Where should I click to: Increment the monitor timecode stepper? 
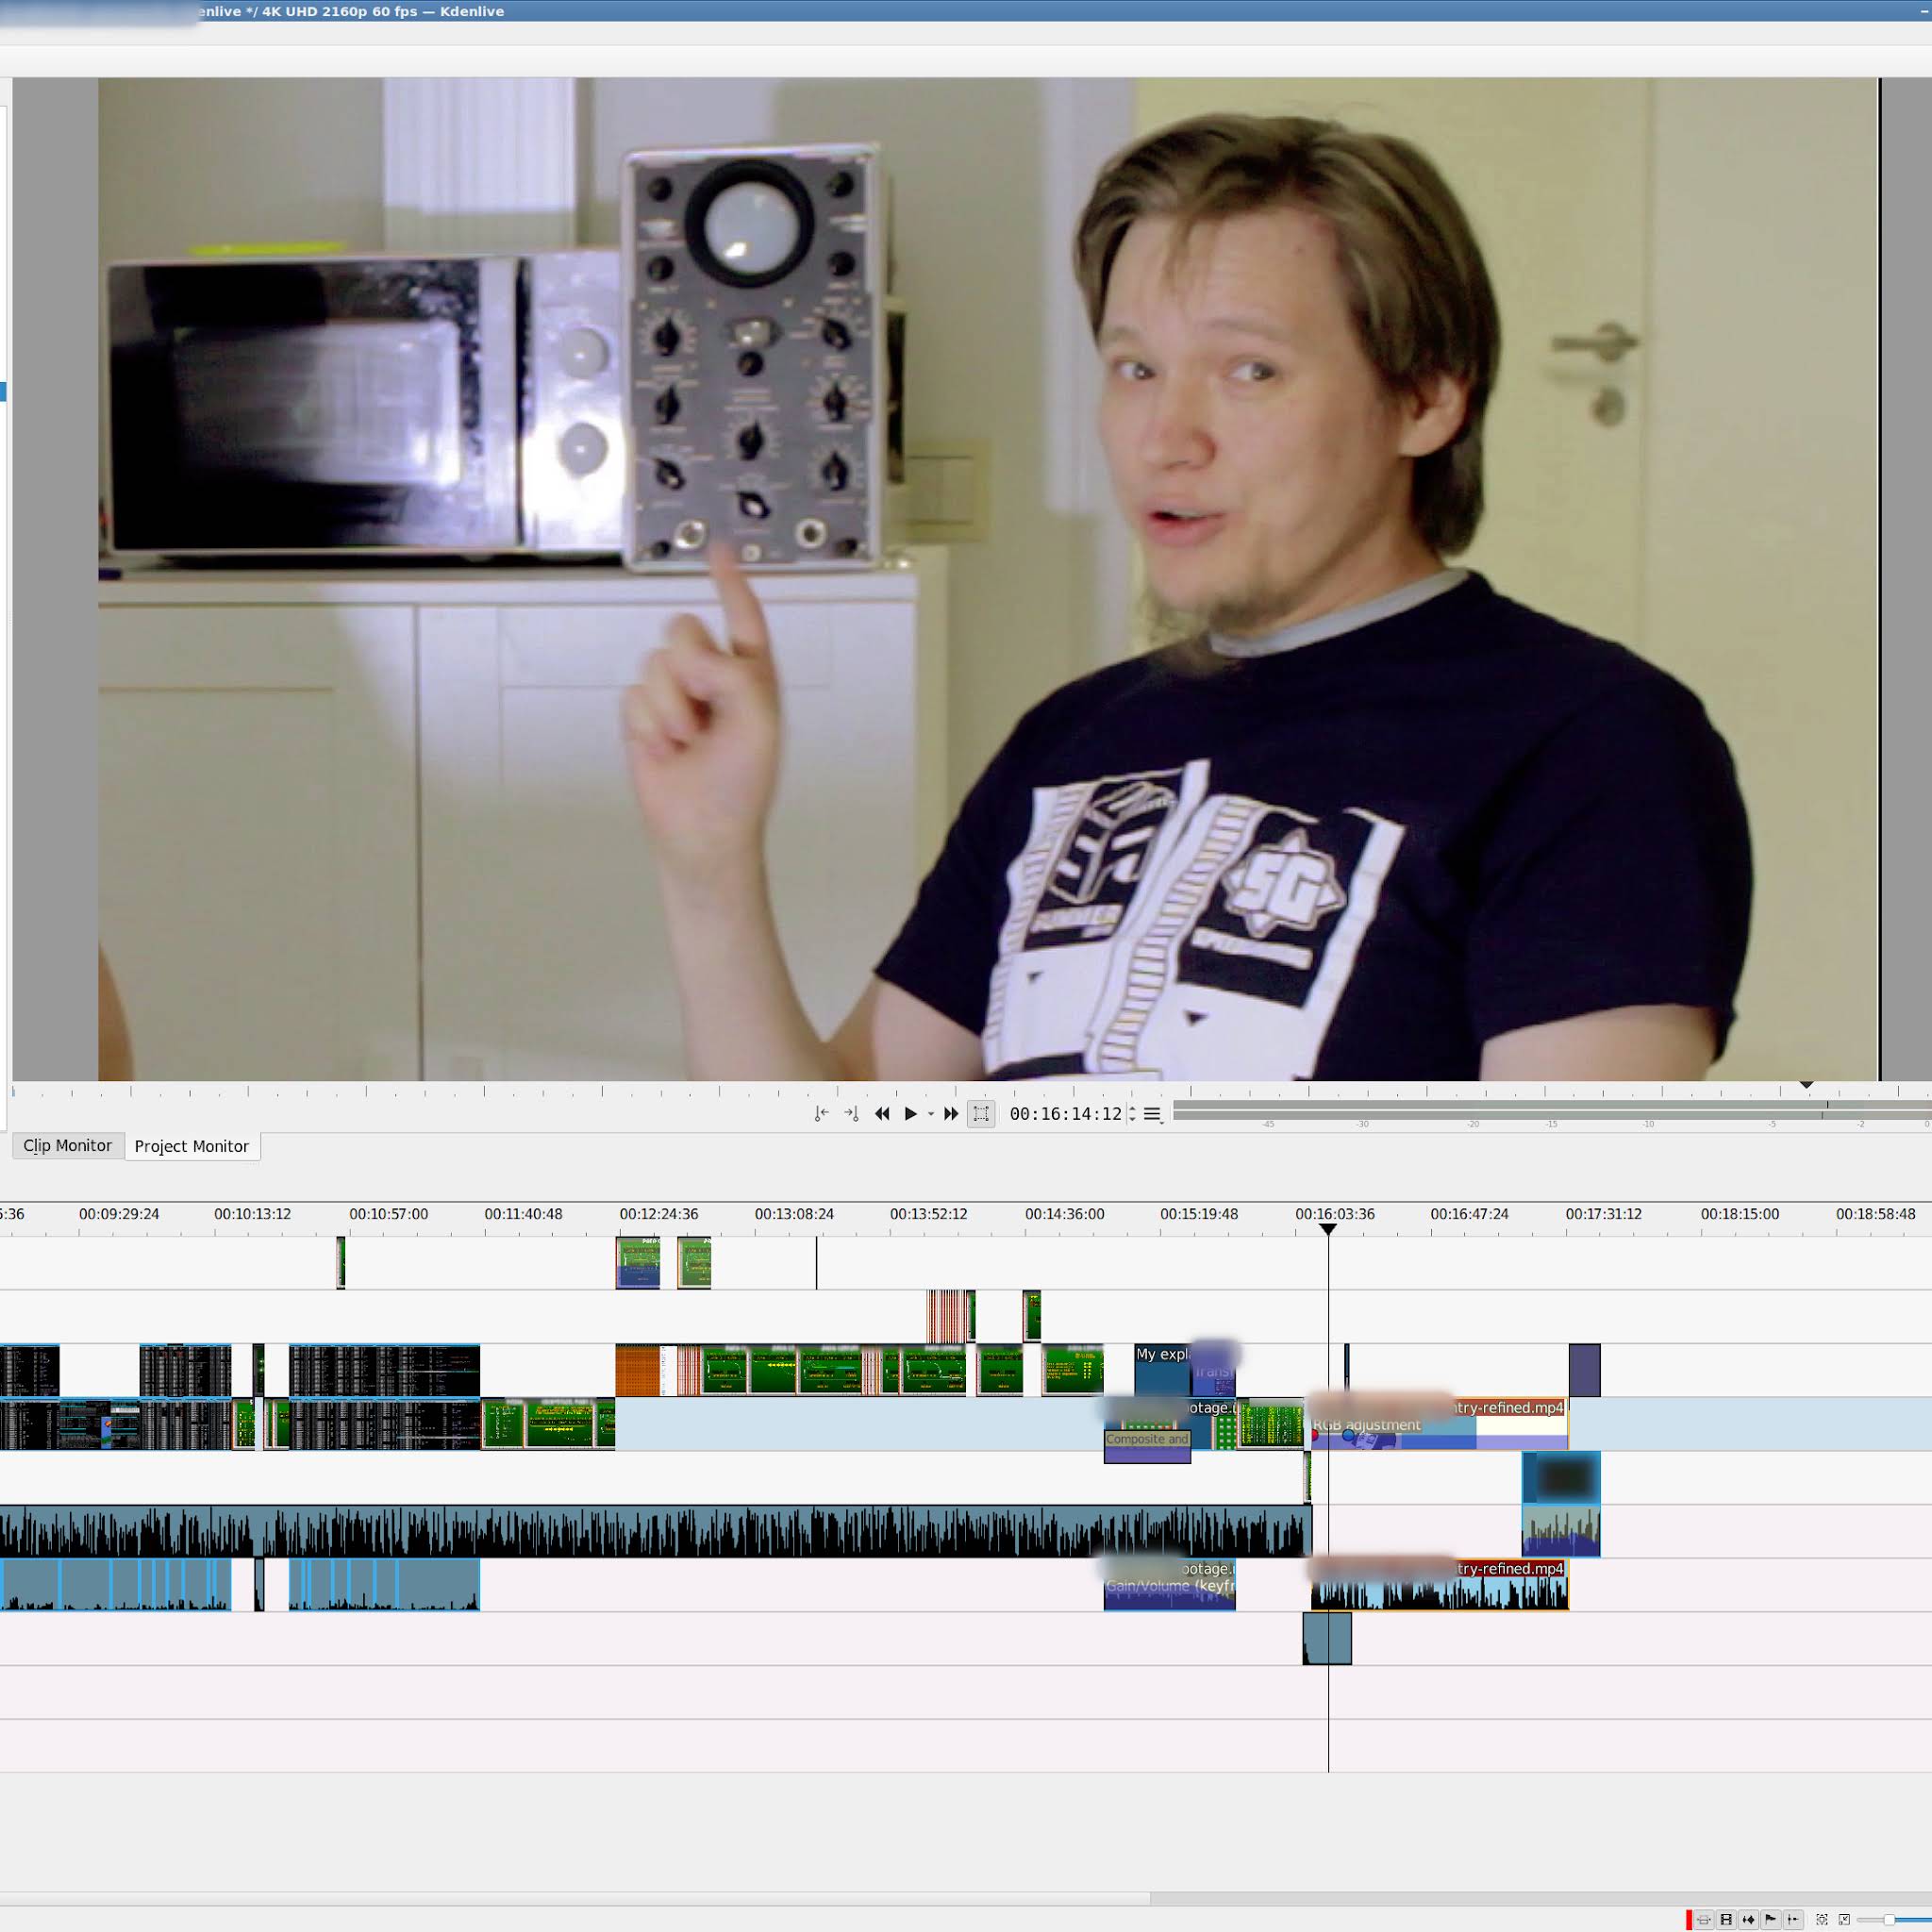pos(1132,1108)
